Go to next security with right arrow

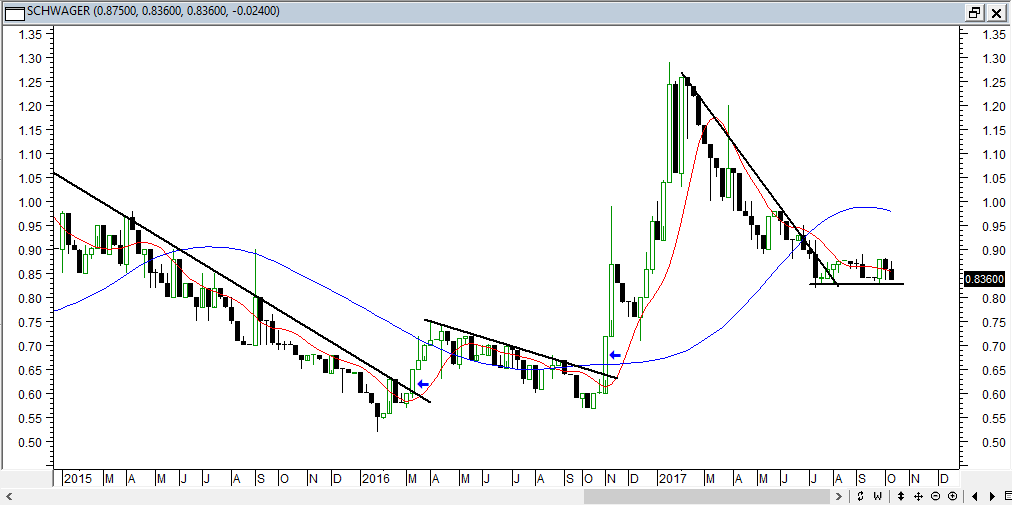993,496
